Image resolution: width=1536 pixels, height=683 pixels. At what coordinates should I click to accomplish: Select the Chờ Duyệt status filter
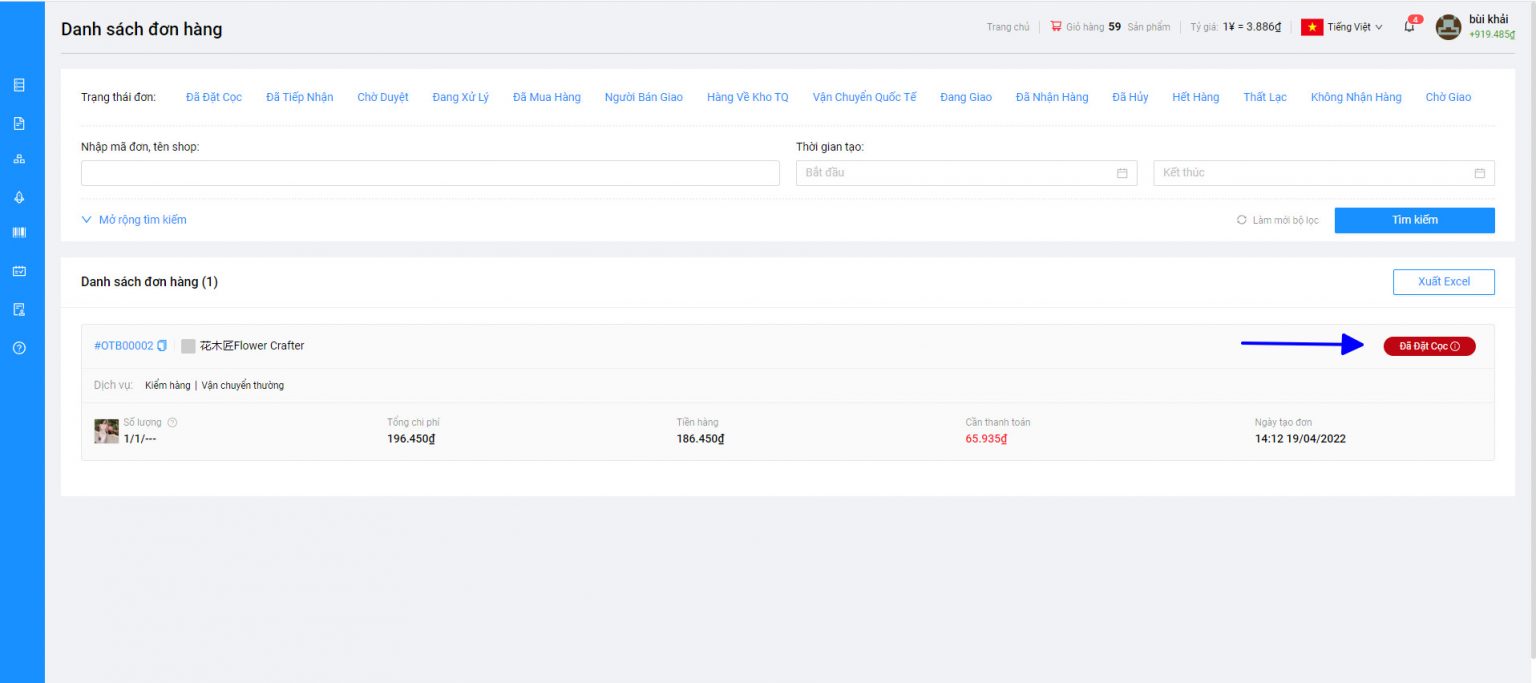coord(383,97)
